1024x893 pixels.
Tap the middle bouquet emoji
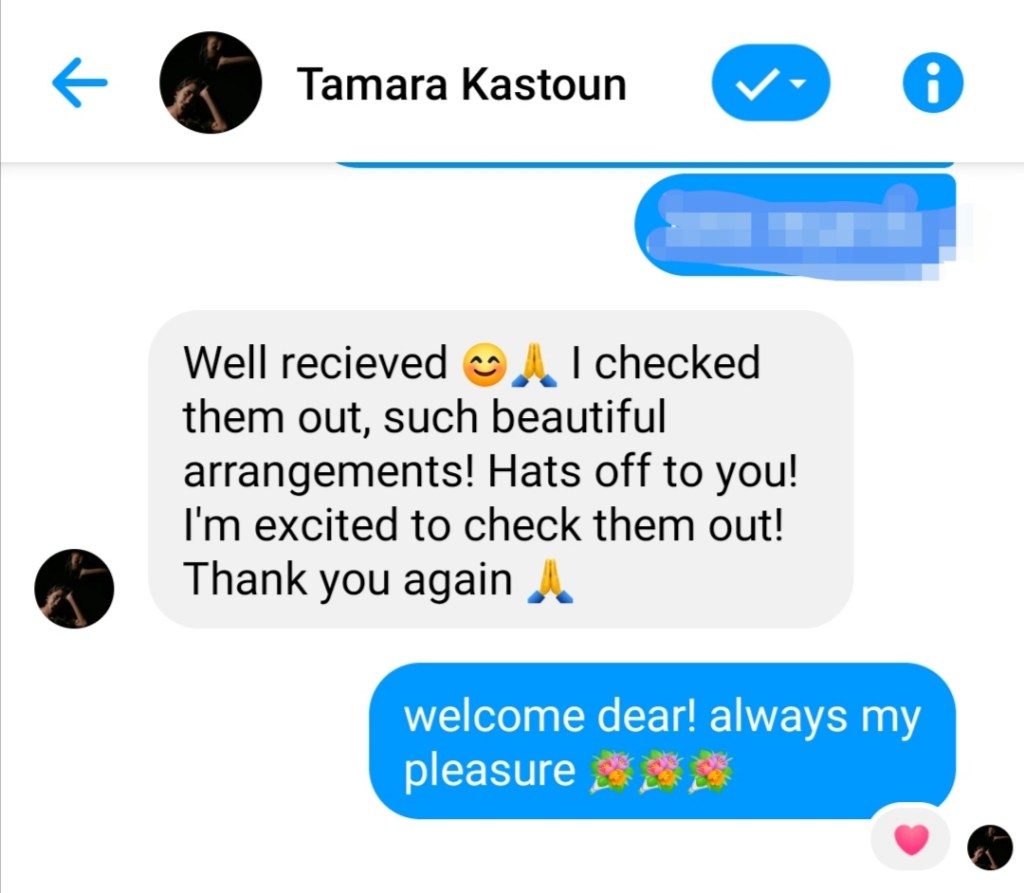pos(661,771)
